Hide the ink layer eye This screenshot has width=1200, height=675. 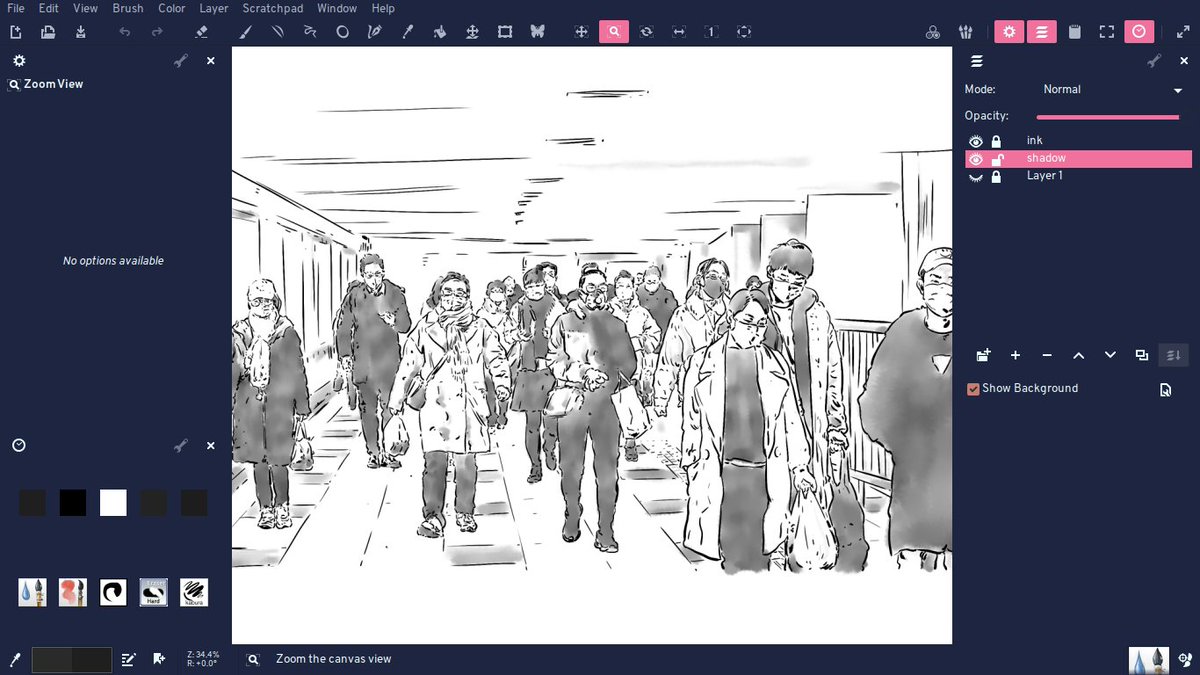[x=976, y=142]
